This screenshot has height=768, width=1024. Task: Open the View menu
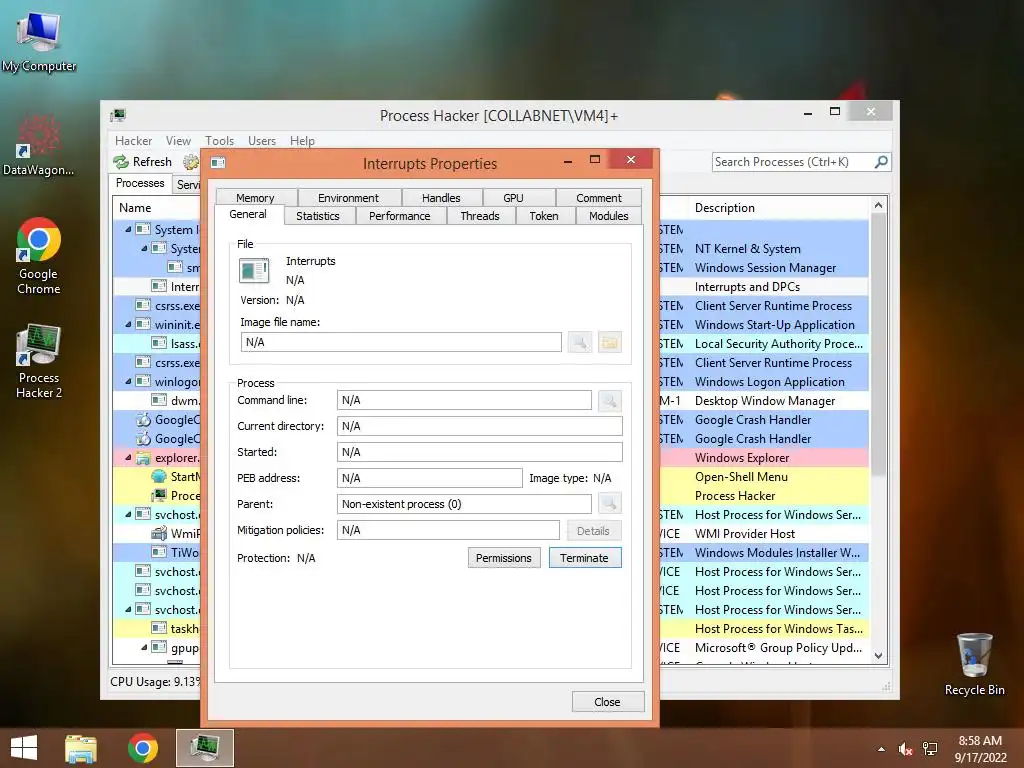click(x=178, y=140)
